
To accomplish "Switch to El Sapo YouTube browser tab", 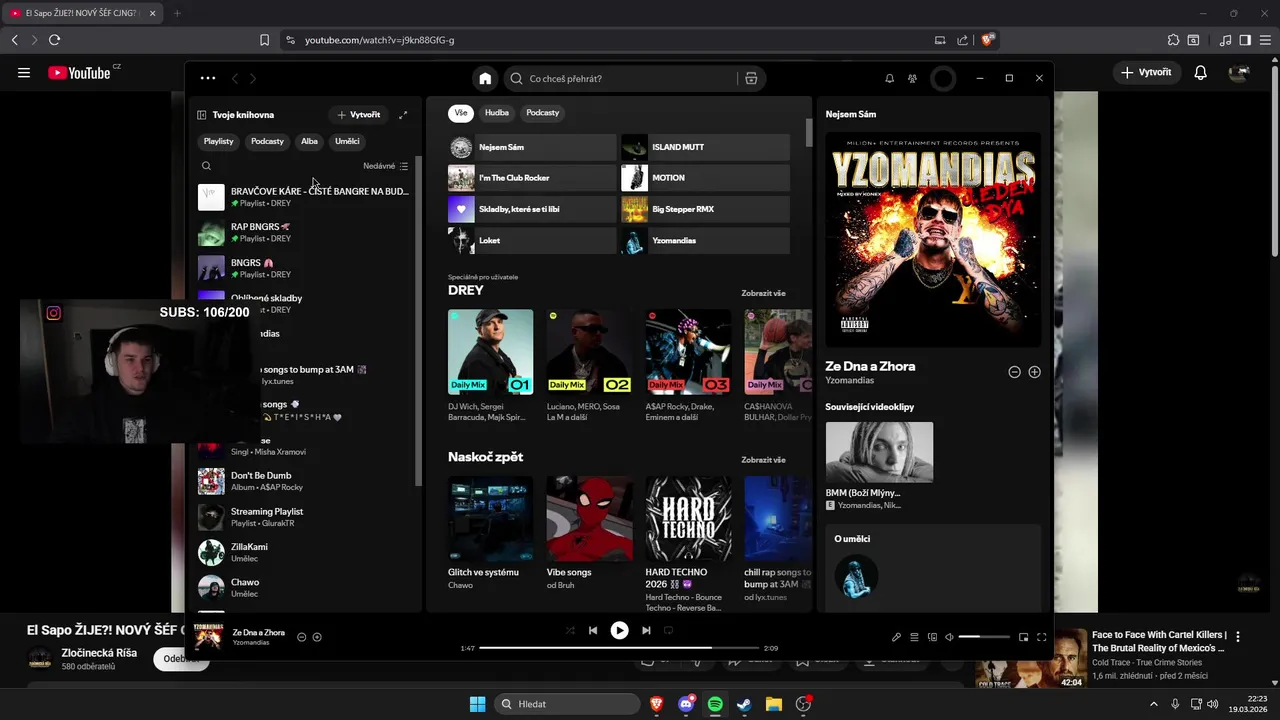I will coord(83,13).
